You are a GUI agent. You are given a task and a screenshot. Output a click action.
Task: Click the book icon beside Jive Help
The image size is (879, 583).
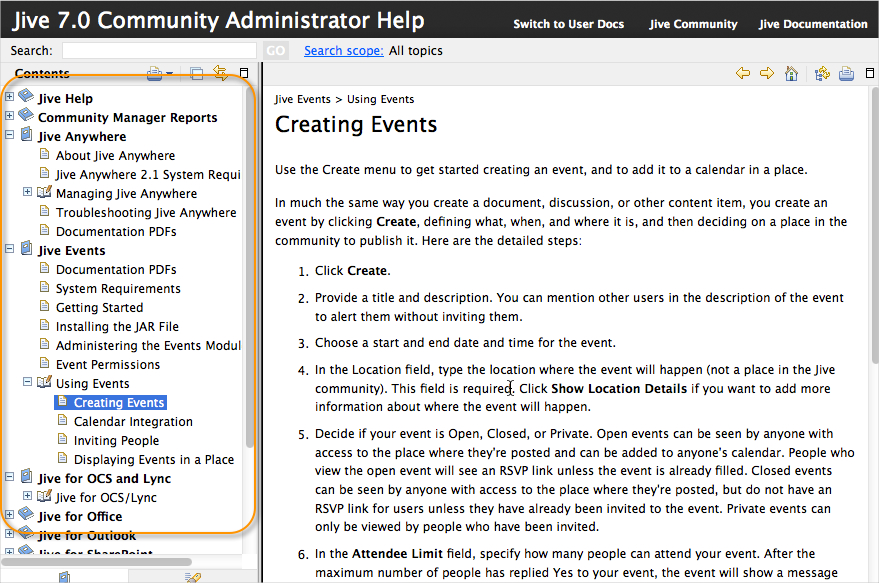click(26, 96)
